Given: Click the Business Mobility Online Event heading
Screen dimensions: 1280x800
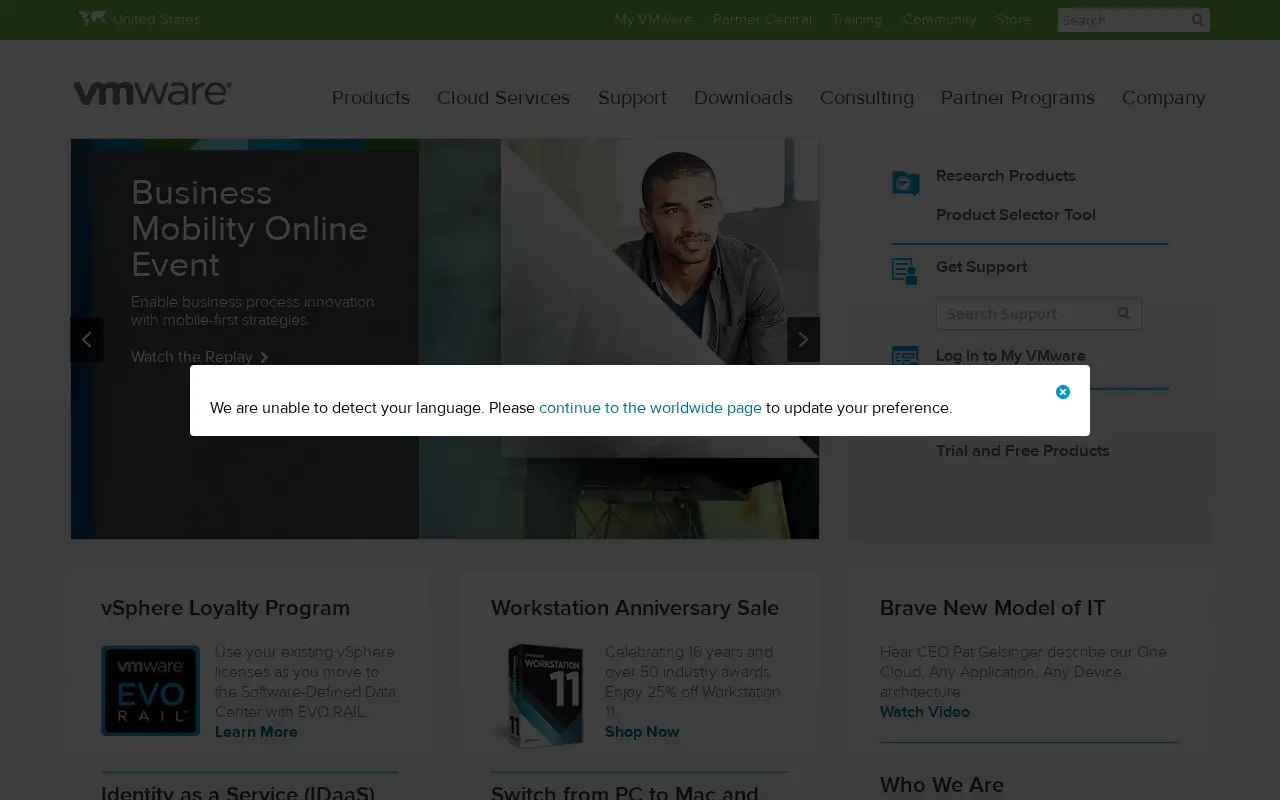Looking at the screenshot, I should click(x=250, y=228).
